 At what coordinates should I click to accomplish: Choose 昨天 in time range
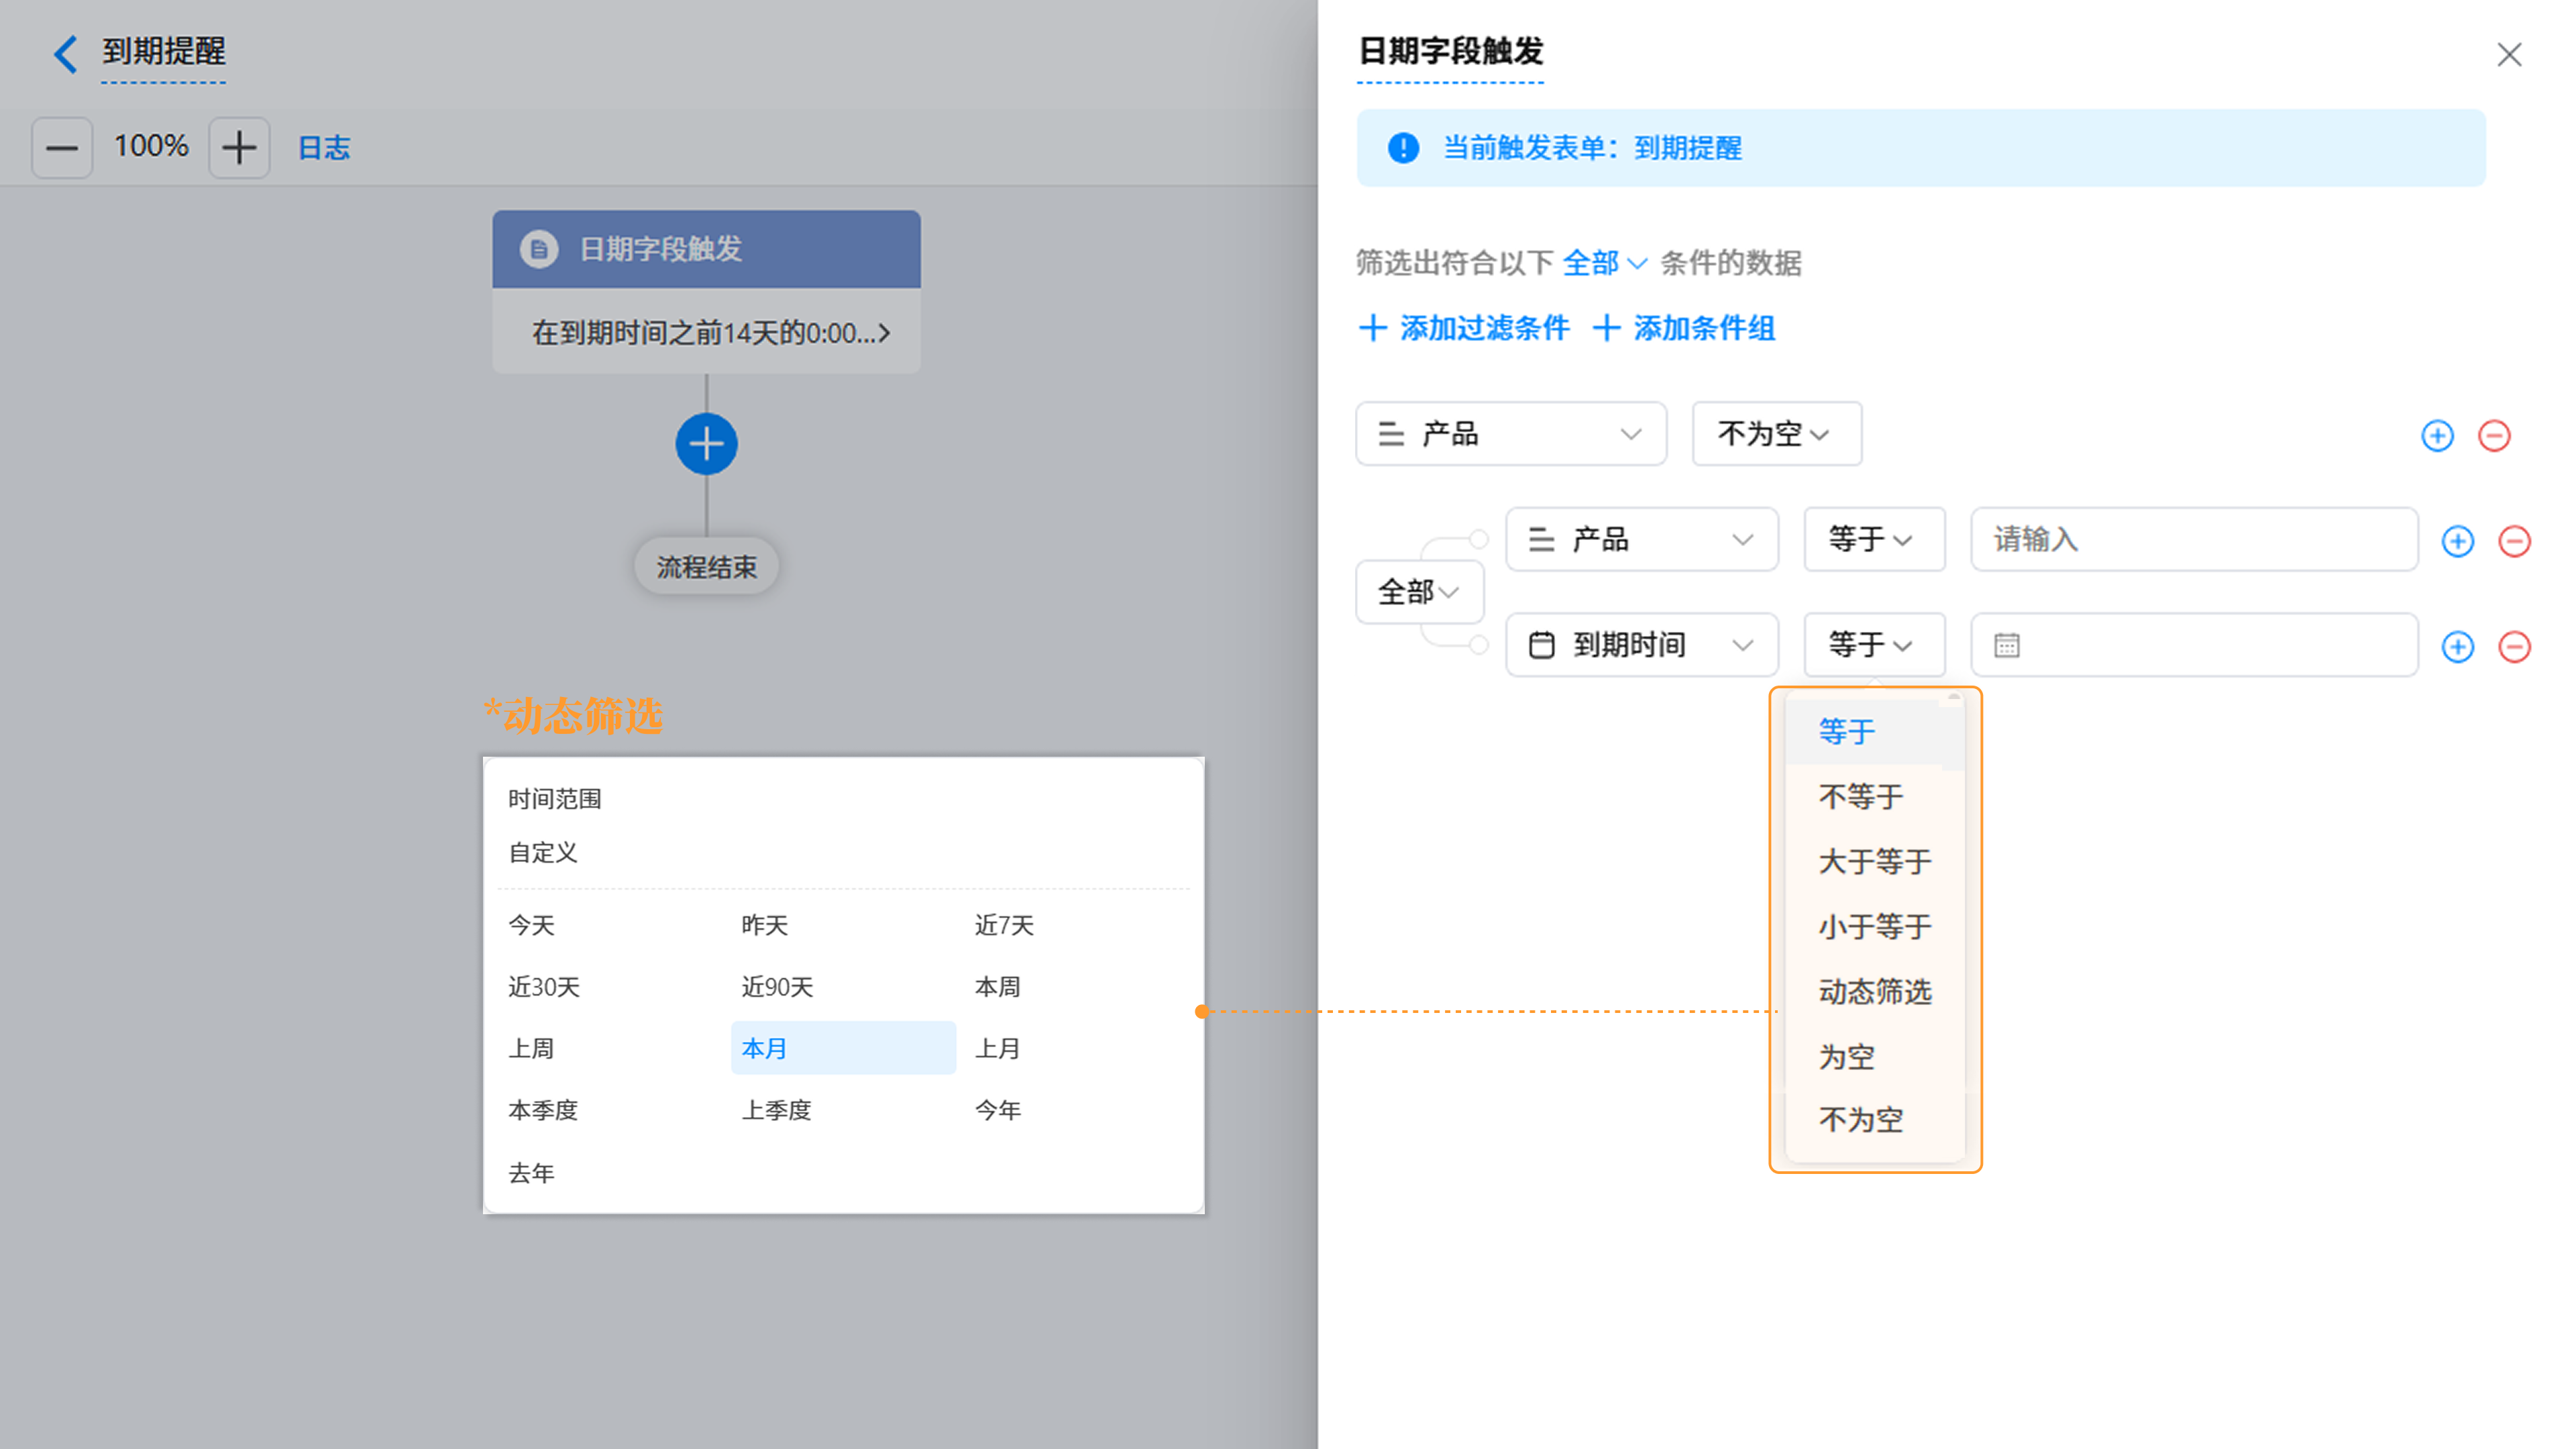pos(765,925)
